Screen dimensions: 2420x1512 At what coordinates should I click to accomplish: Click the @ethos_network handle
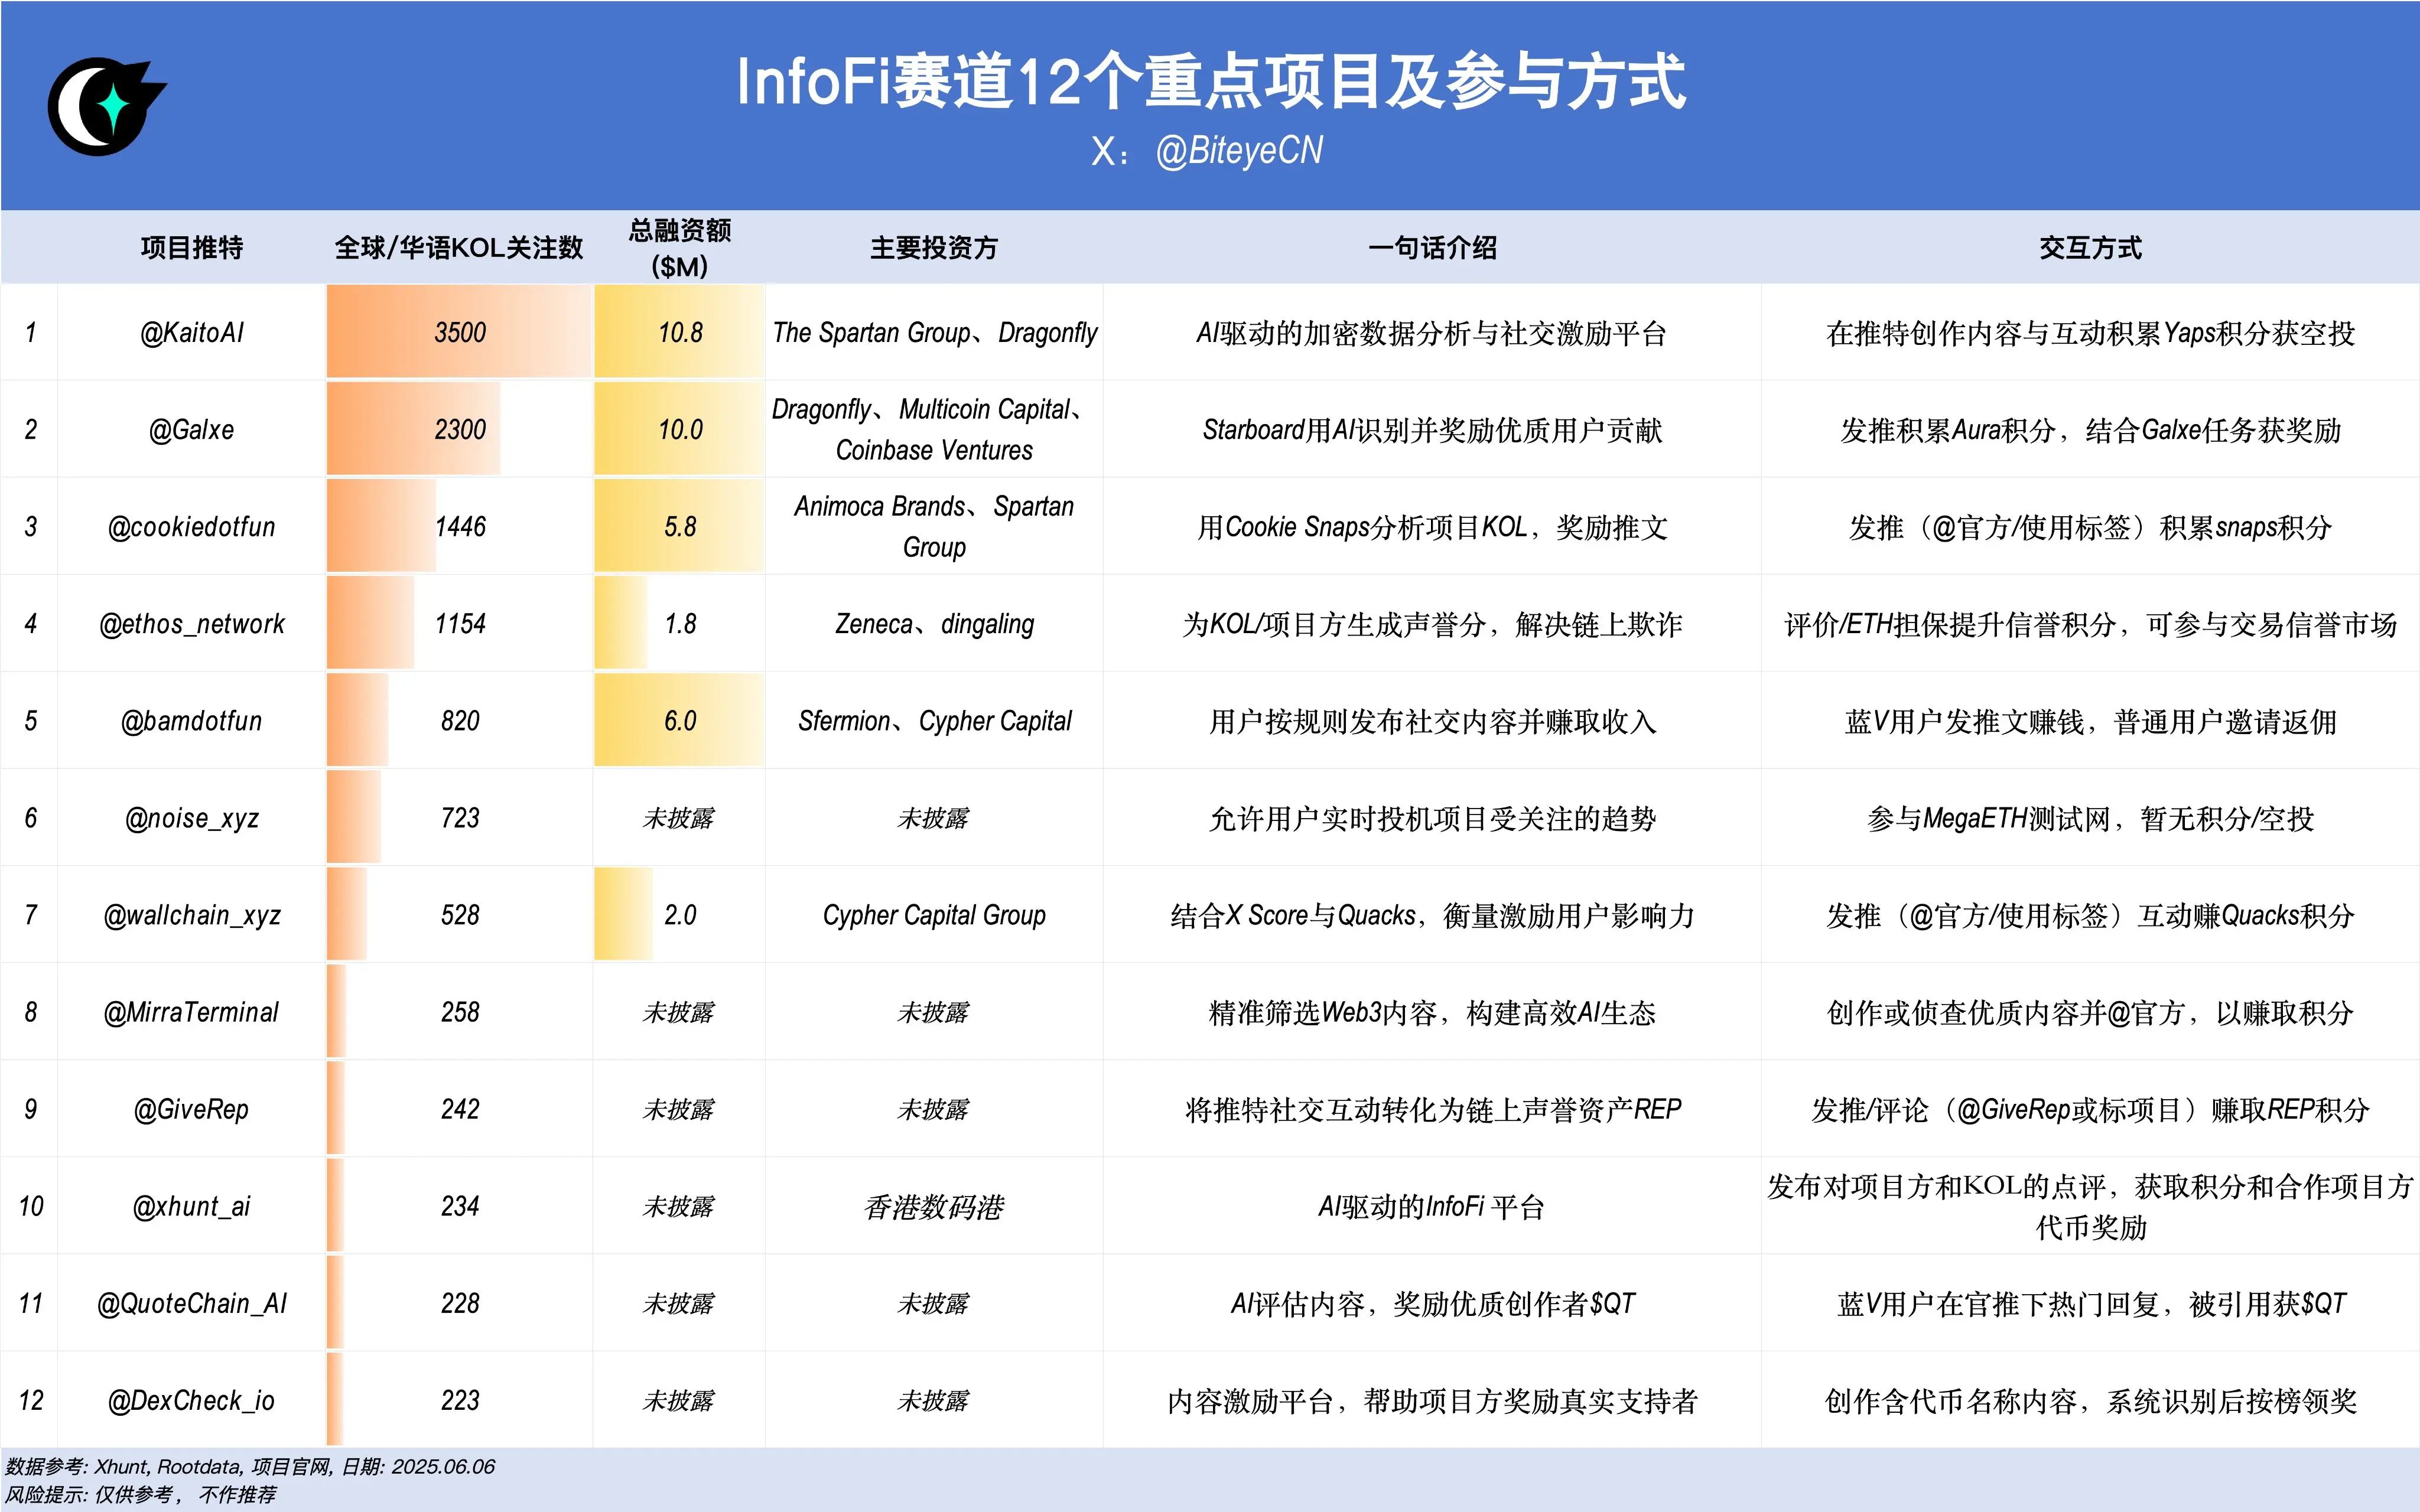pos(191,624)
